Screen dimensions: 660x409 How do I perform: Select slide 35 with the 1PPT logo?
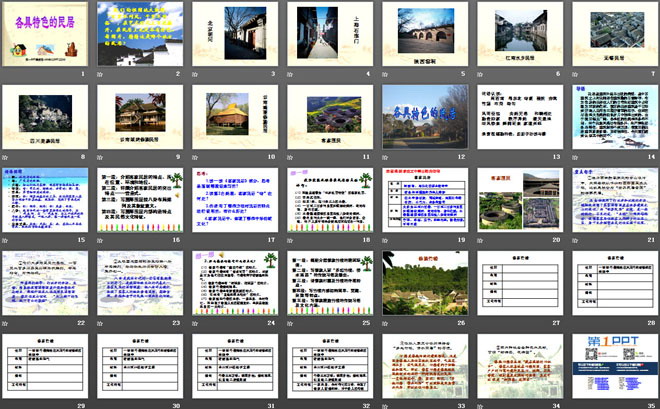612,366
